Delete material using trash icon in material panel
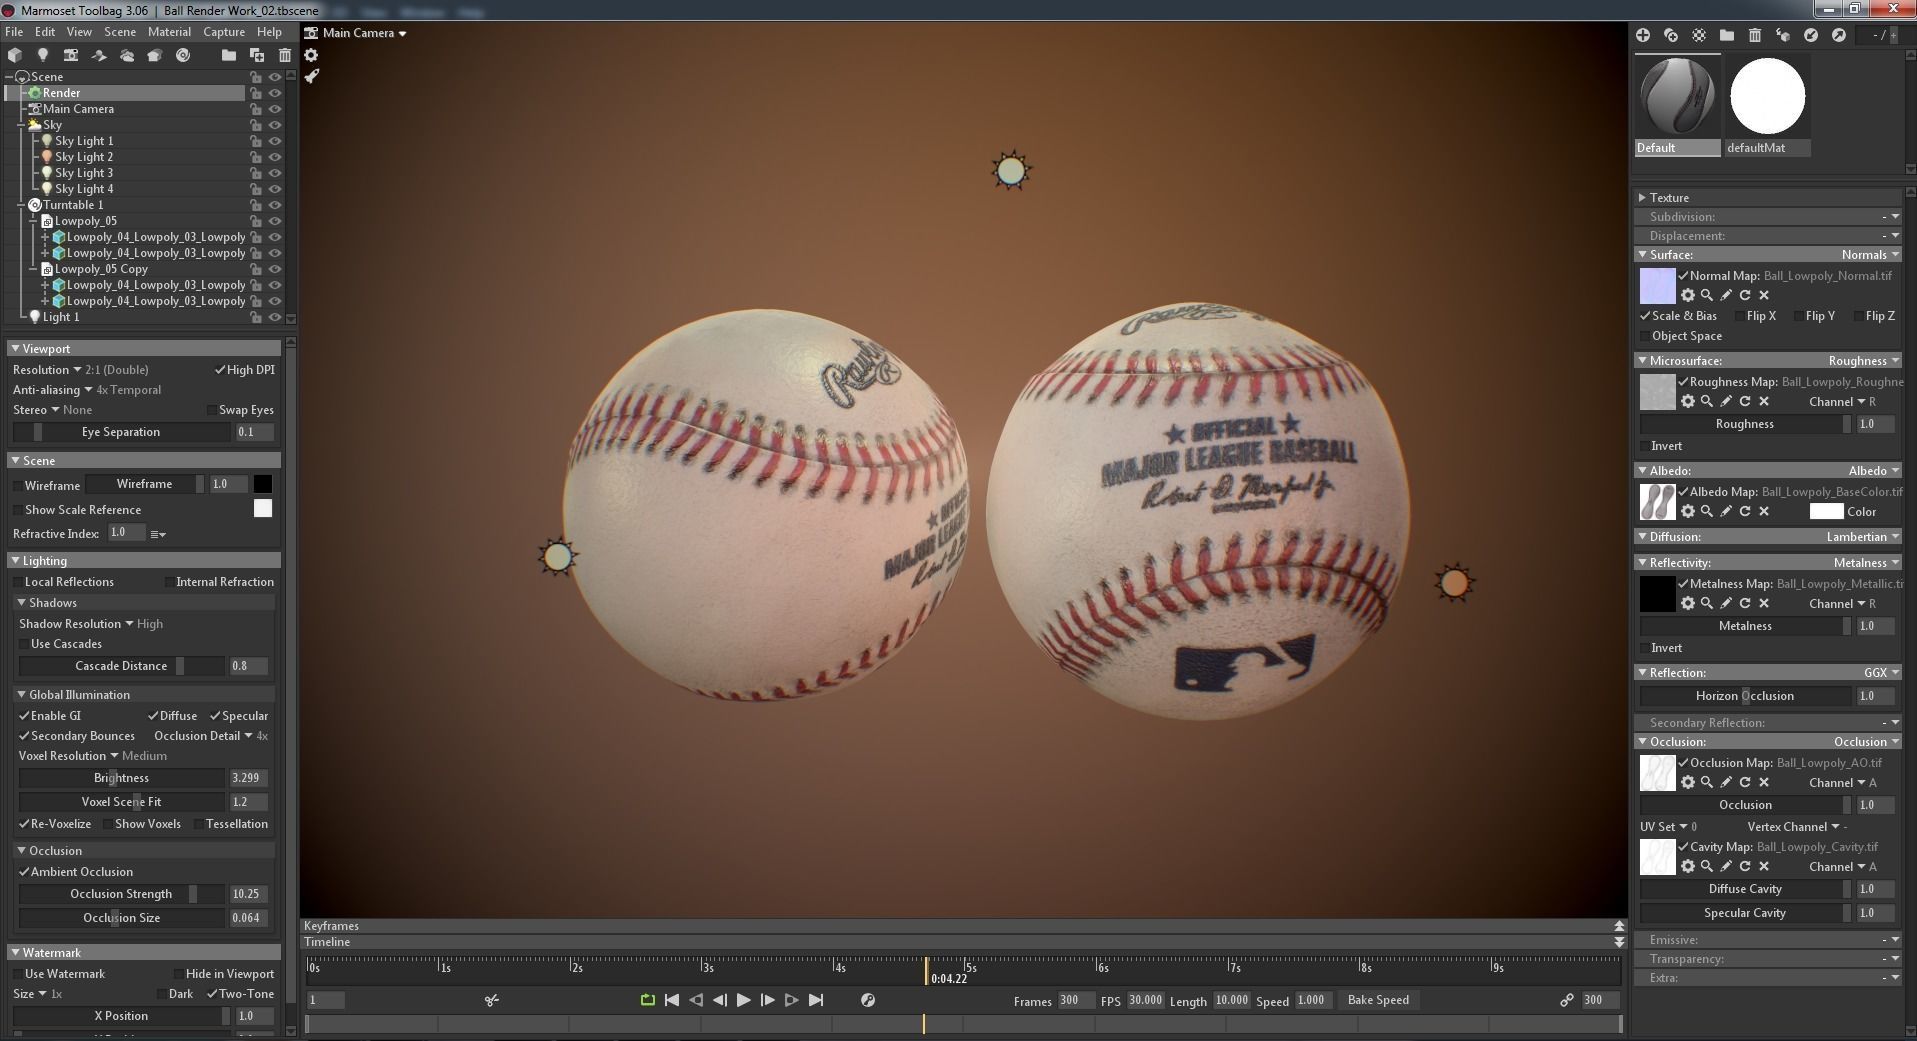This screenshot has height=1041, width=1917. [1755, 35]
